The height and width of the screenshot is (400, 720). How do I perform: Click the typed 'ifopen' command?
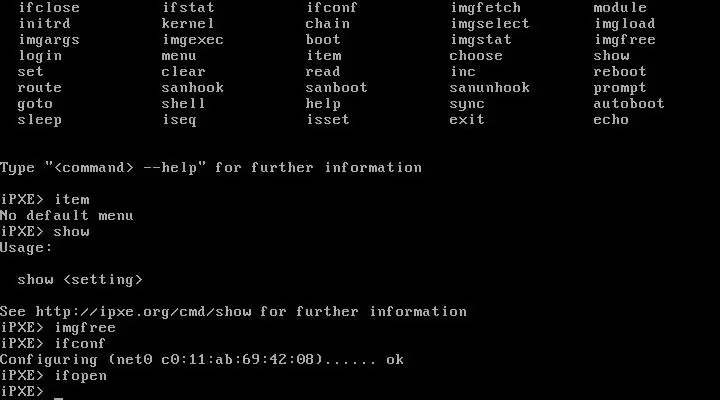coord(81,376)
